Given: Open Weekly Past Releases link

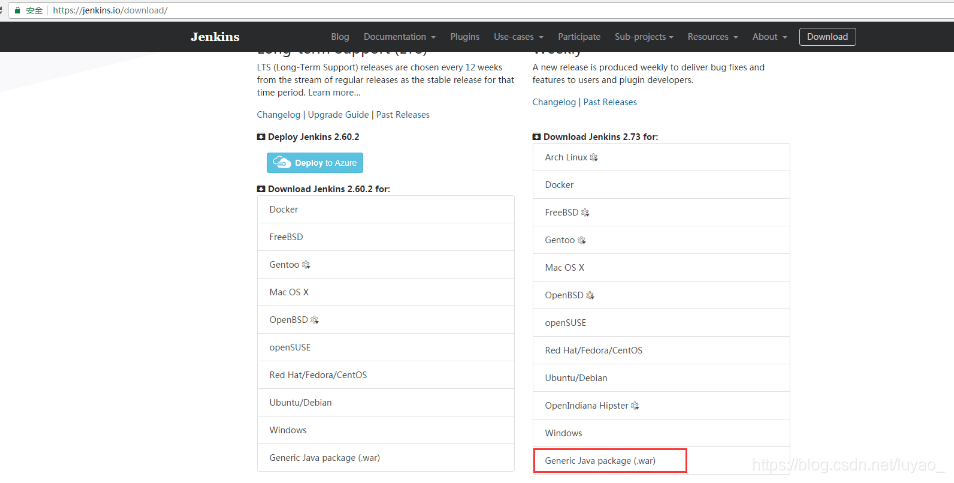Looking at the screenshot, I should click(610, 102).
